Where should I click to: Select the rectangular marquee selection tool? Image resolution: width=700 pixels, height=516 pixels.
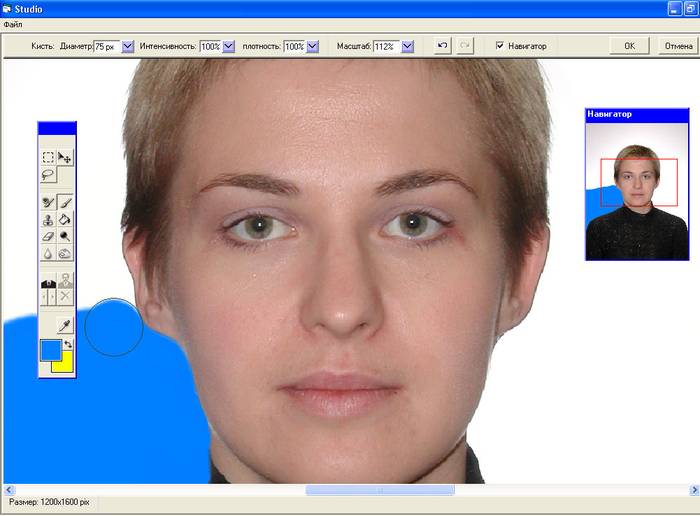click(x=48, y=157)
